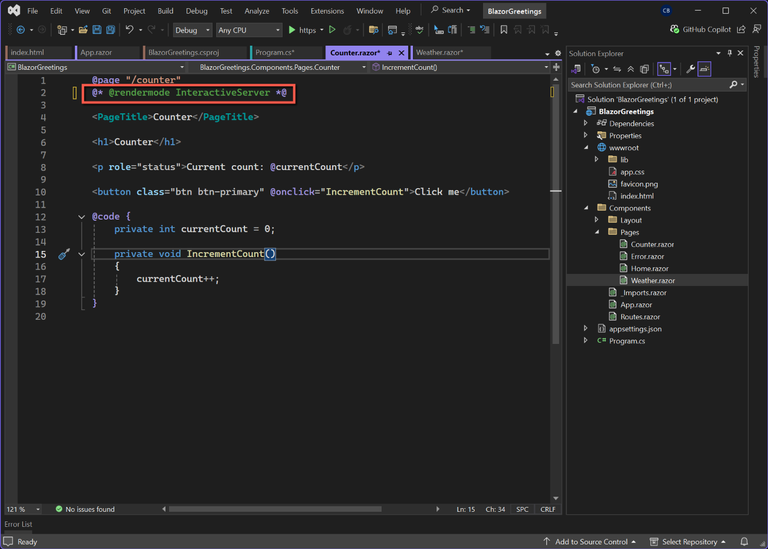768x549 pixels.
Task: Toggle Show All Files in Solution Explorer
Action: pyautogui.click(x=645, y=69)
